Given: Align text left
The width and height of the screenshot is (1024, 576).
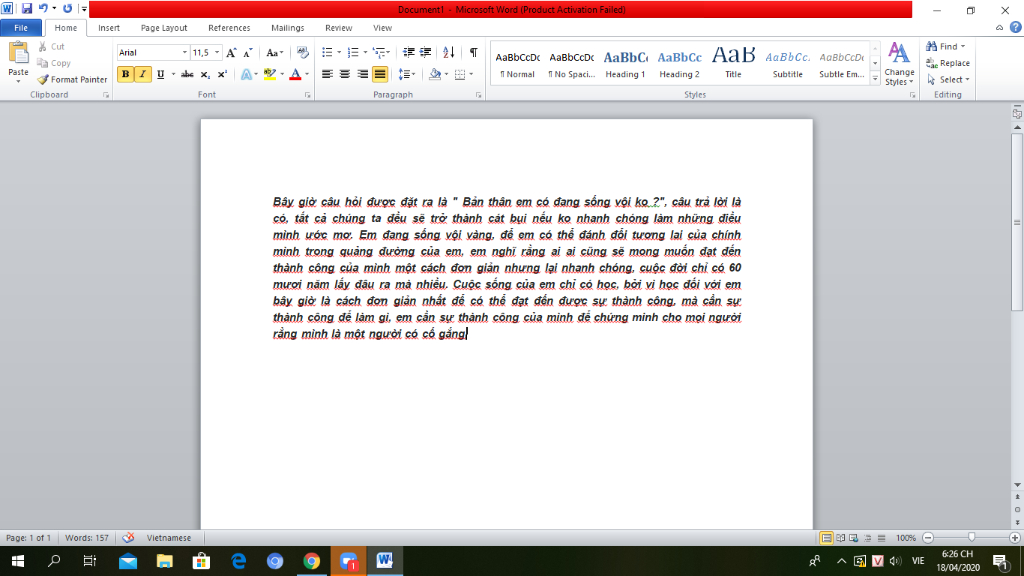Looking at the screenshot, I should (327, 74).
